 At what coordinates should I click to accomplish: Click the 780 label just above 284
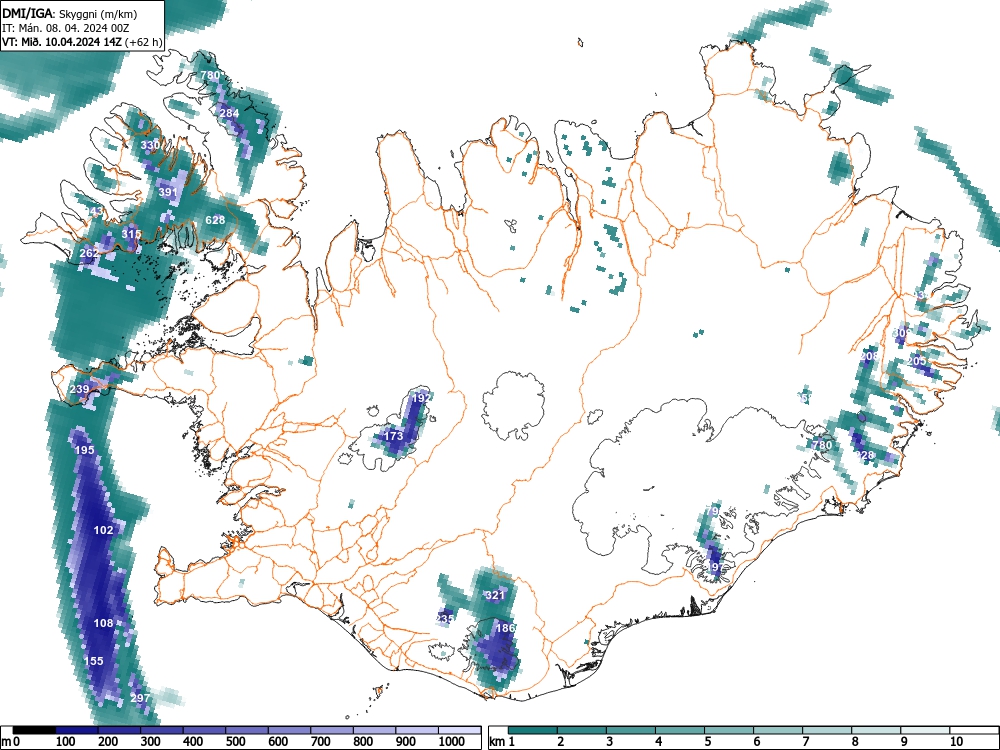tap(210, 75)
